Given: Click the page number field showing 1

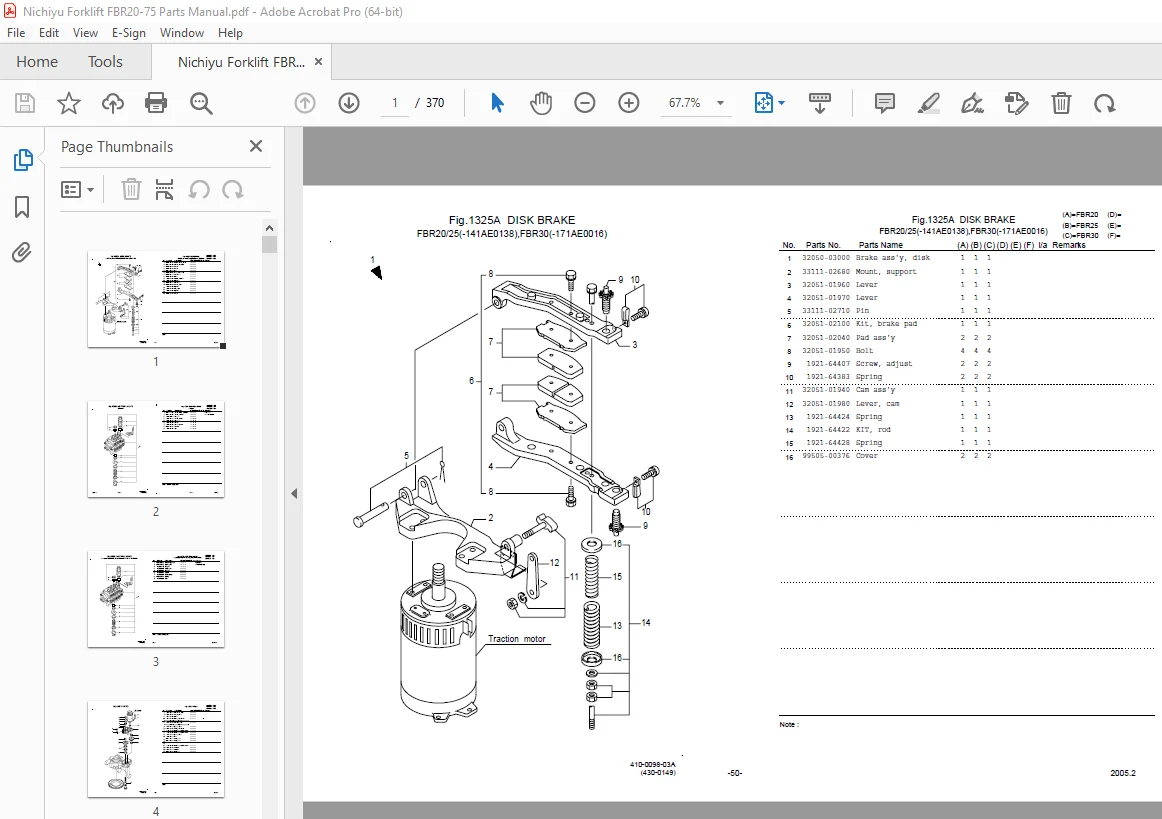Looking at the screenshot, I should point(394,103).
